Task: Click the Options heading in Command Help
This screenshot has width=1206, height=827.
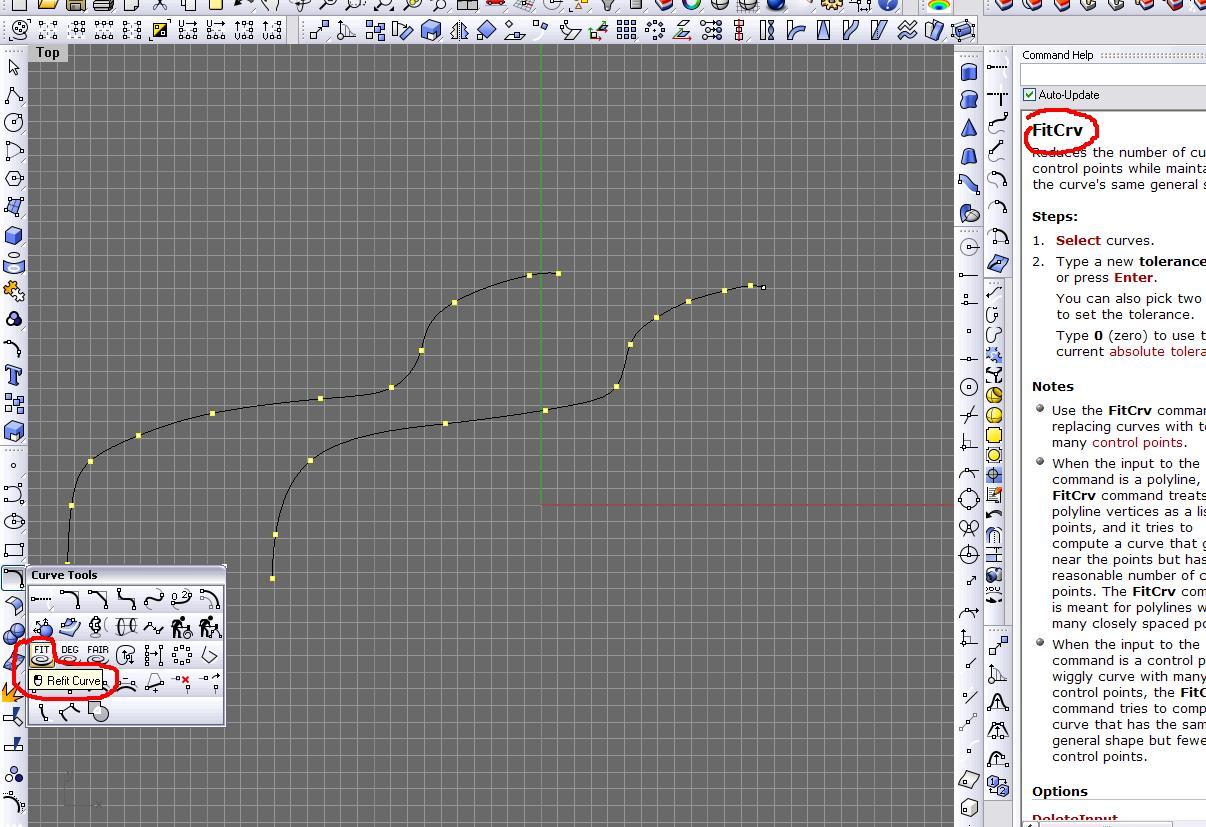Action: 1059,791
